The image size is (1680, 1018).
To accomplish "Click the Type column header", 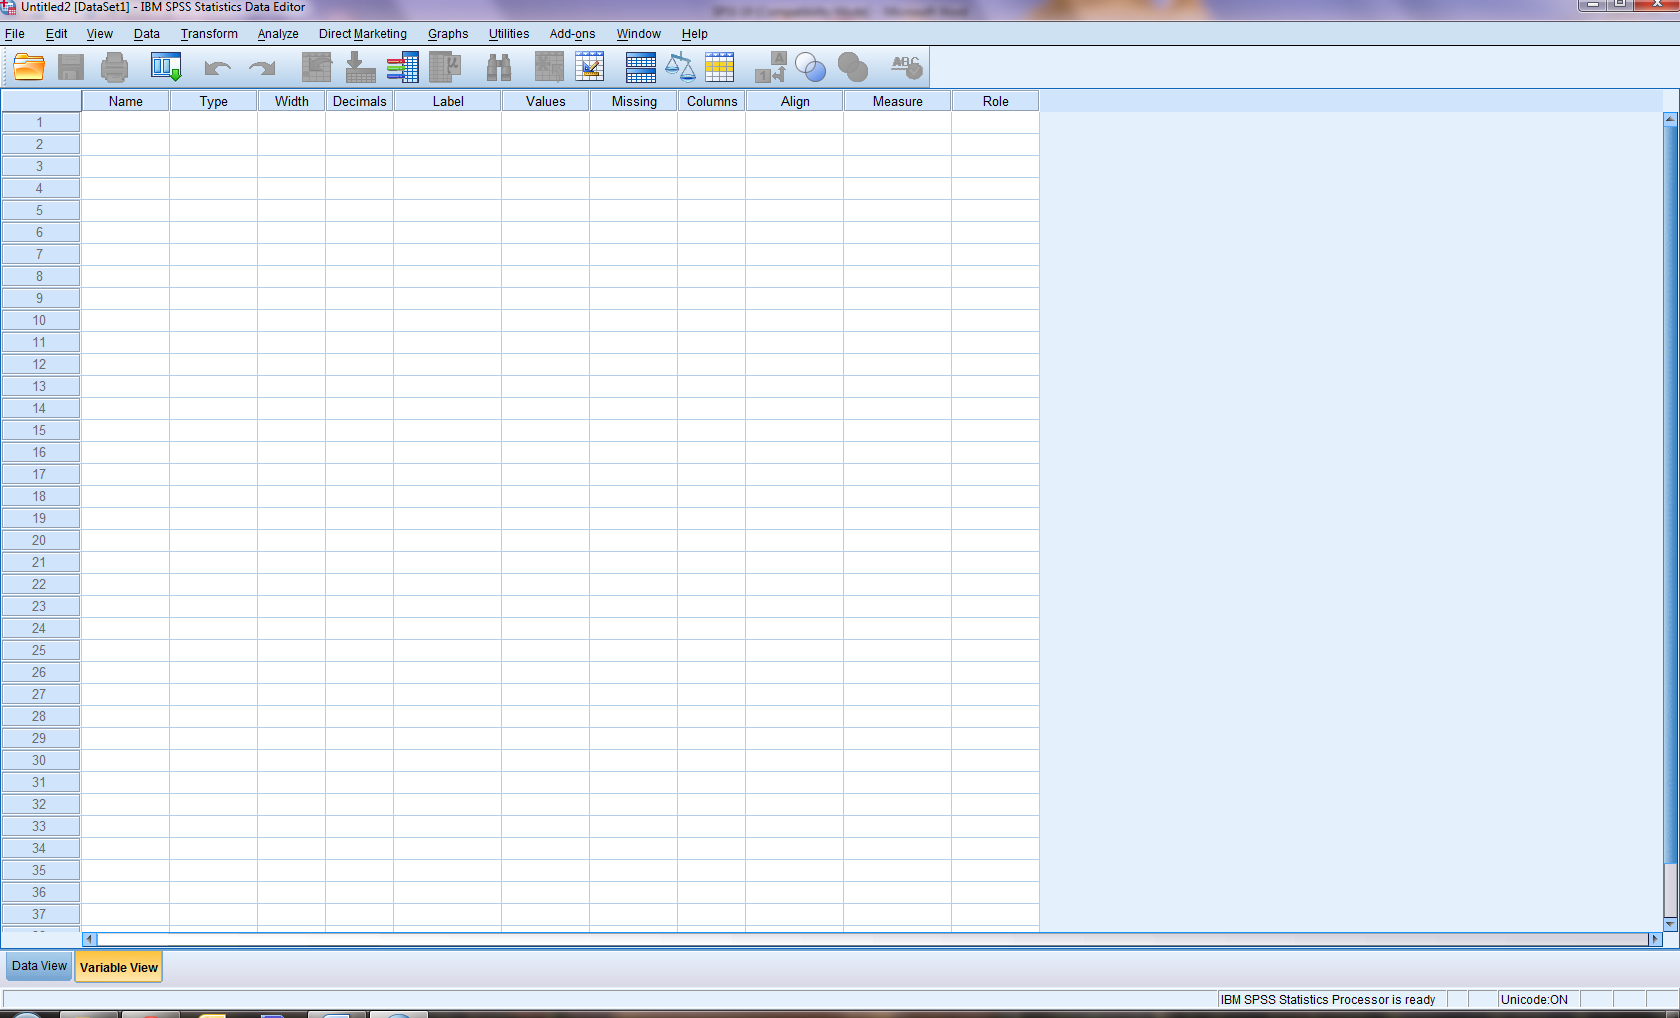I will point(214,101).
